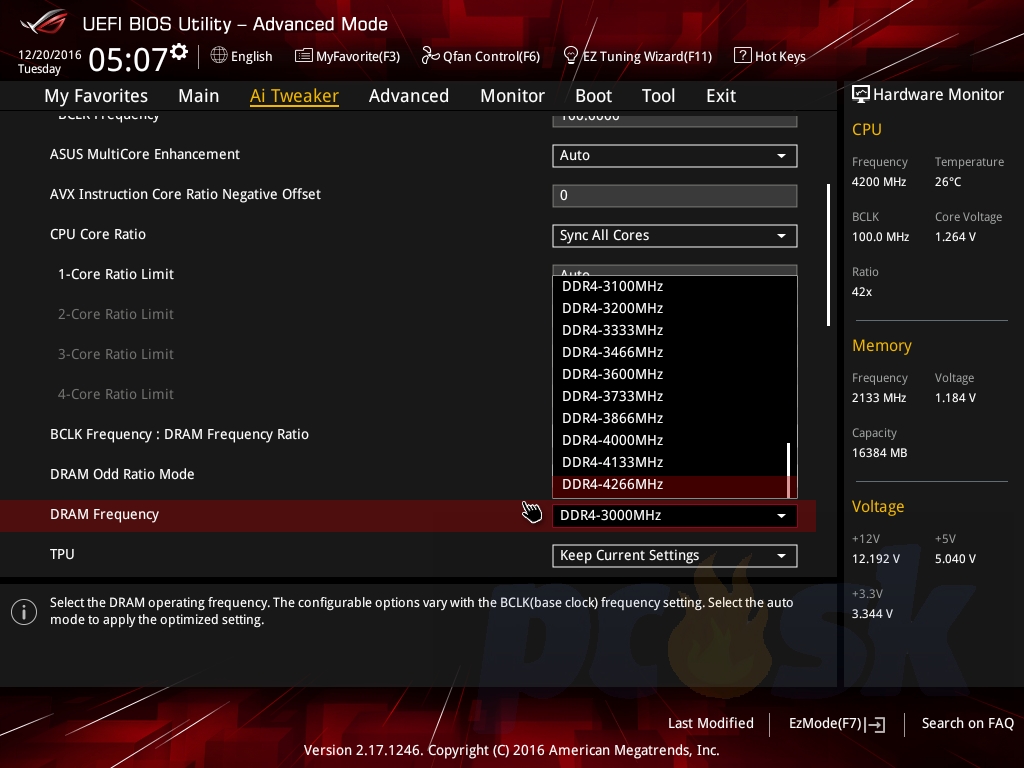This screenshot has height=768, width=1024.
Task: Launch EZ Tuning Wizard bulb icon
Action: [571, 56]
